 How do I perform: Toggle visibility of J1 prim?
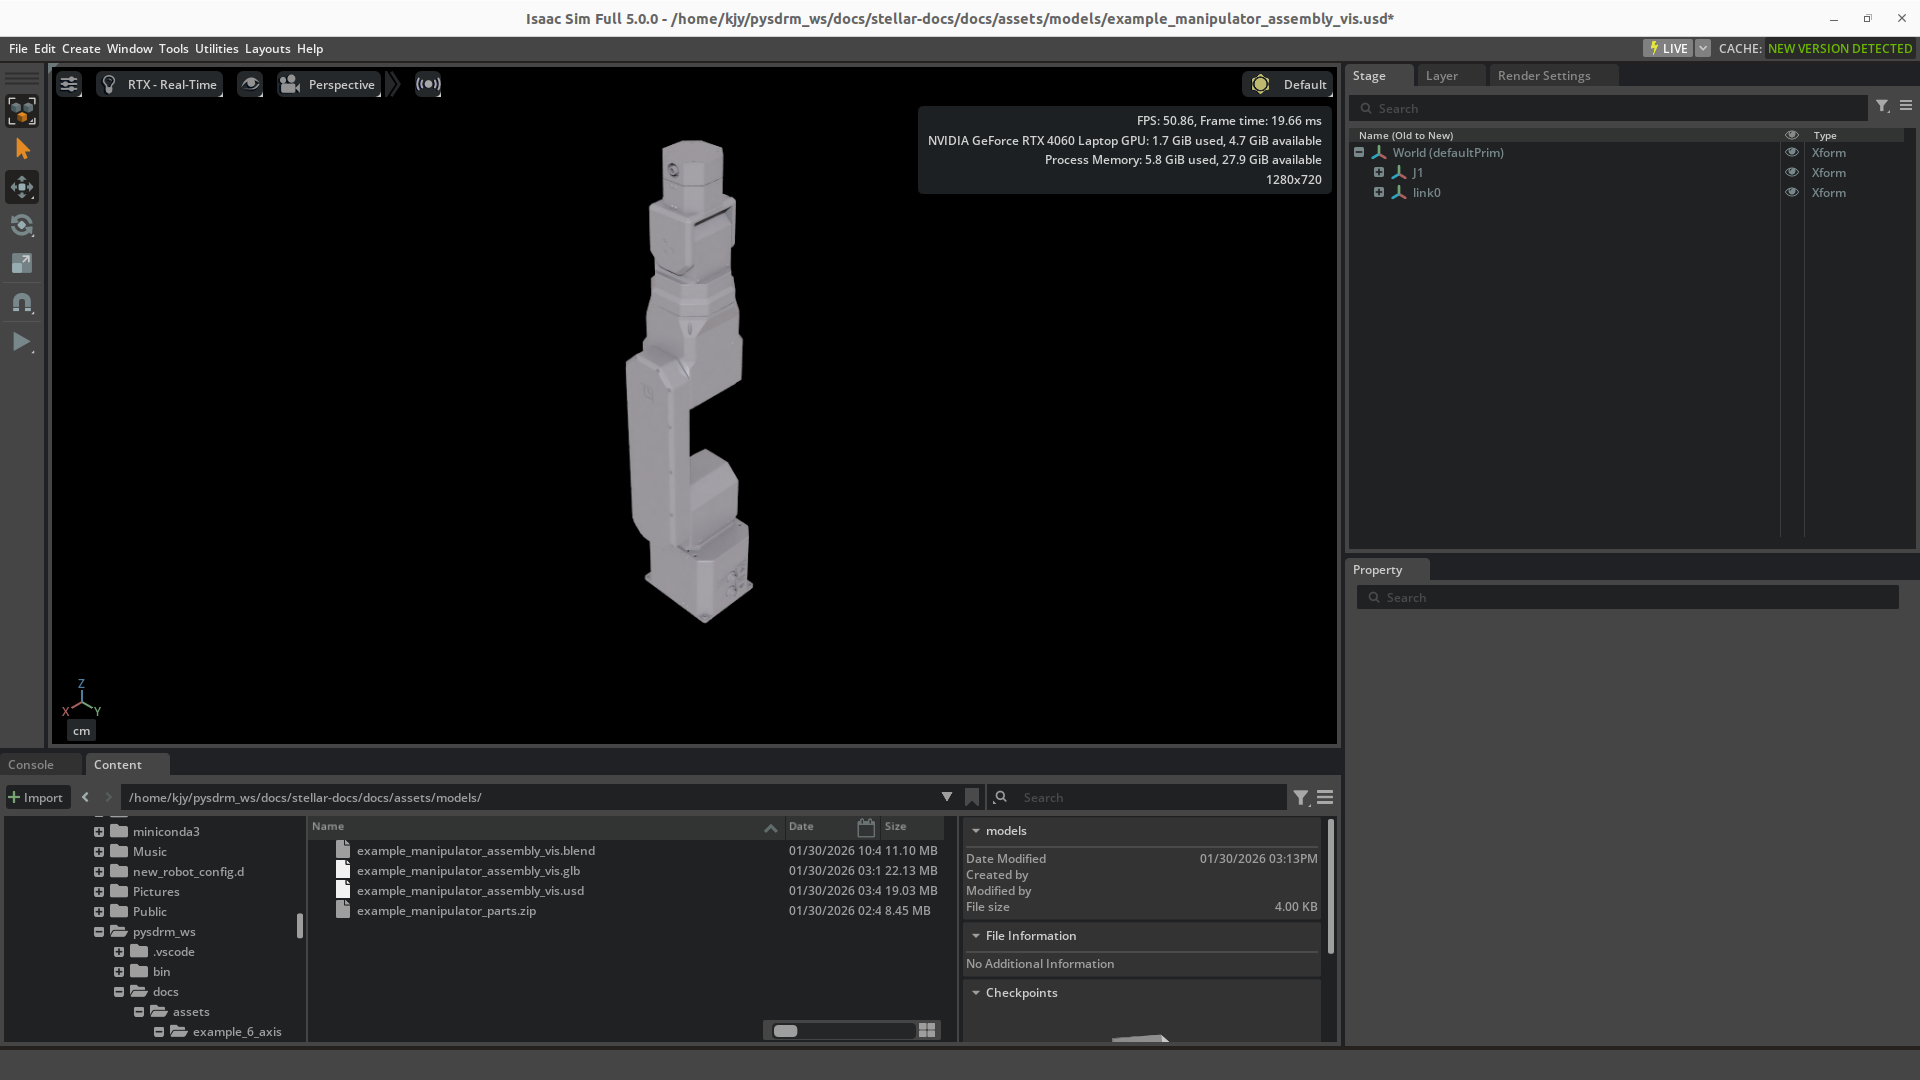tap(1792, 173)
